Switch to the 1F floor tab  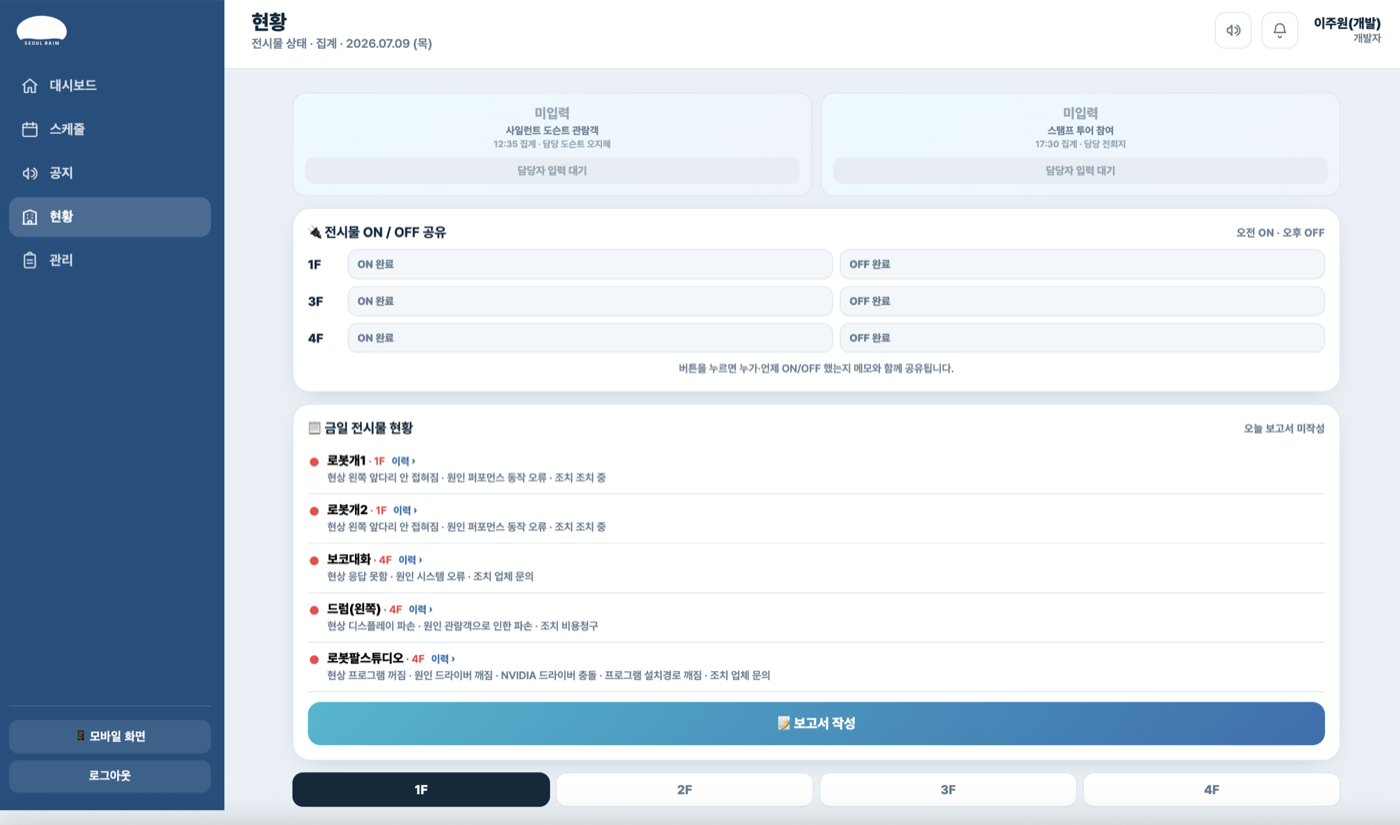click(x=421, y=789)
